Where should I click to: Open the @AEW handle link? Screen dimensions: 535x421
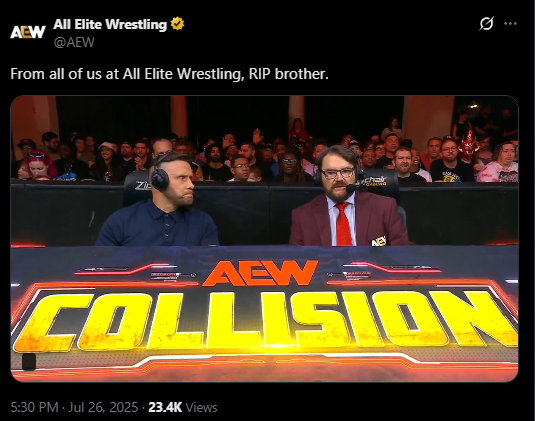[x=74, y=42]
